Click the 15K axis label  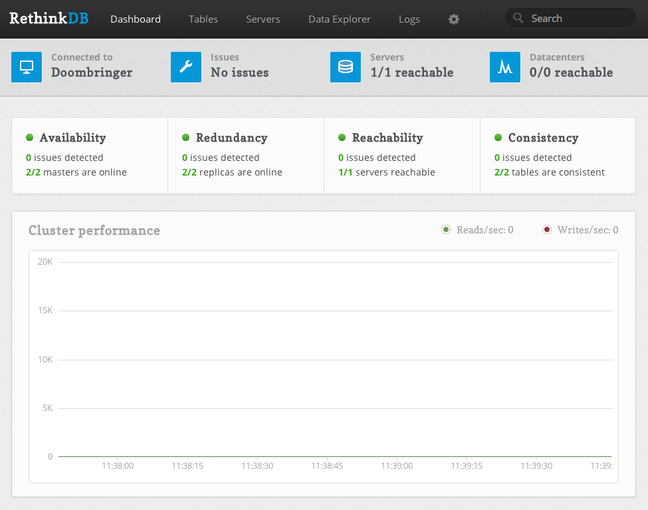click(x=45, y=310)
